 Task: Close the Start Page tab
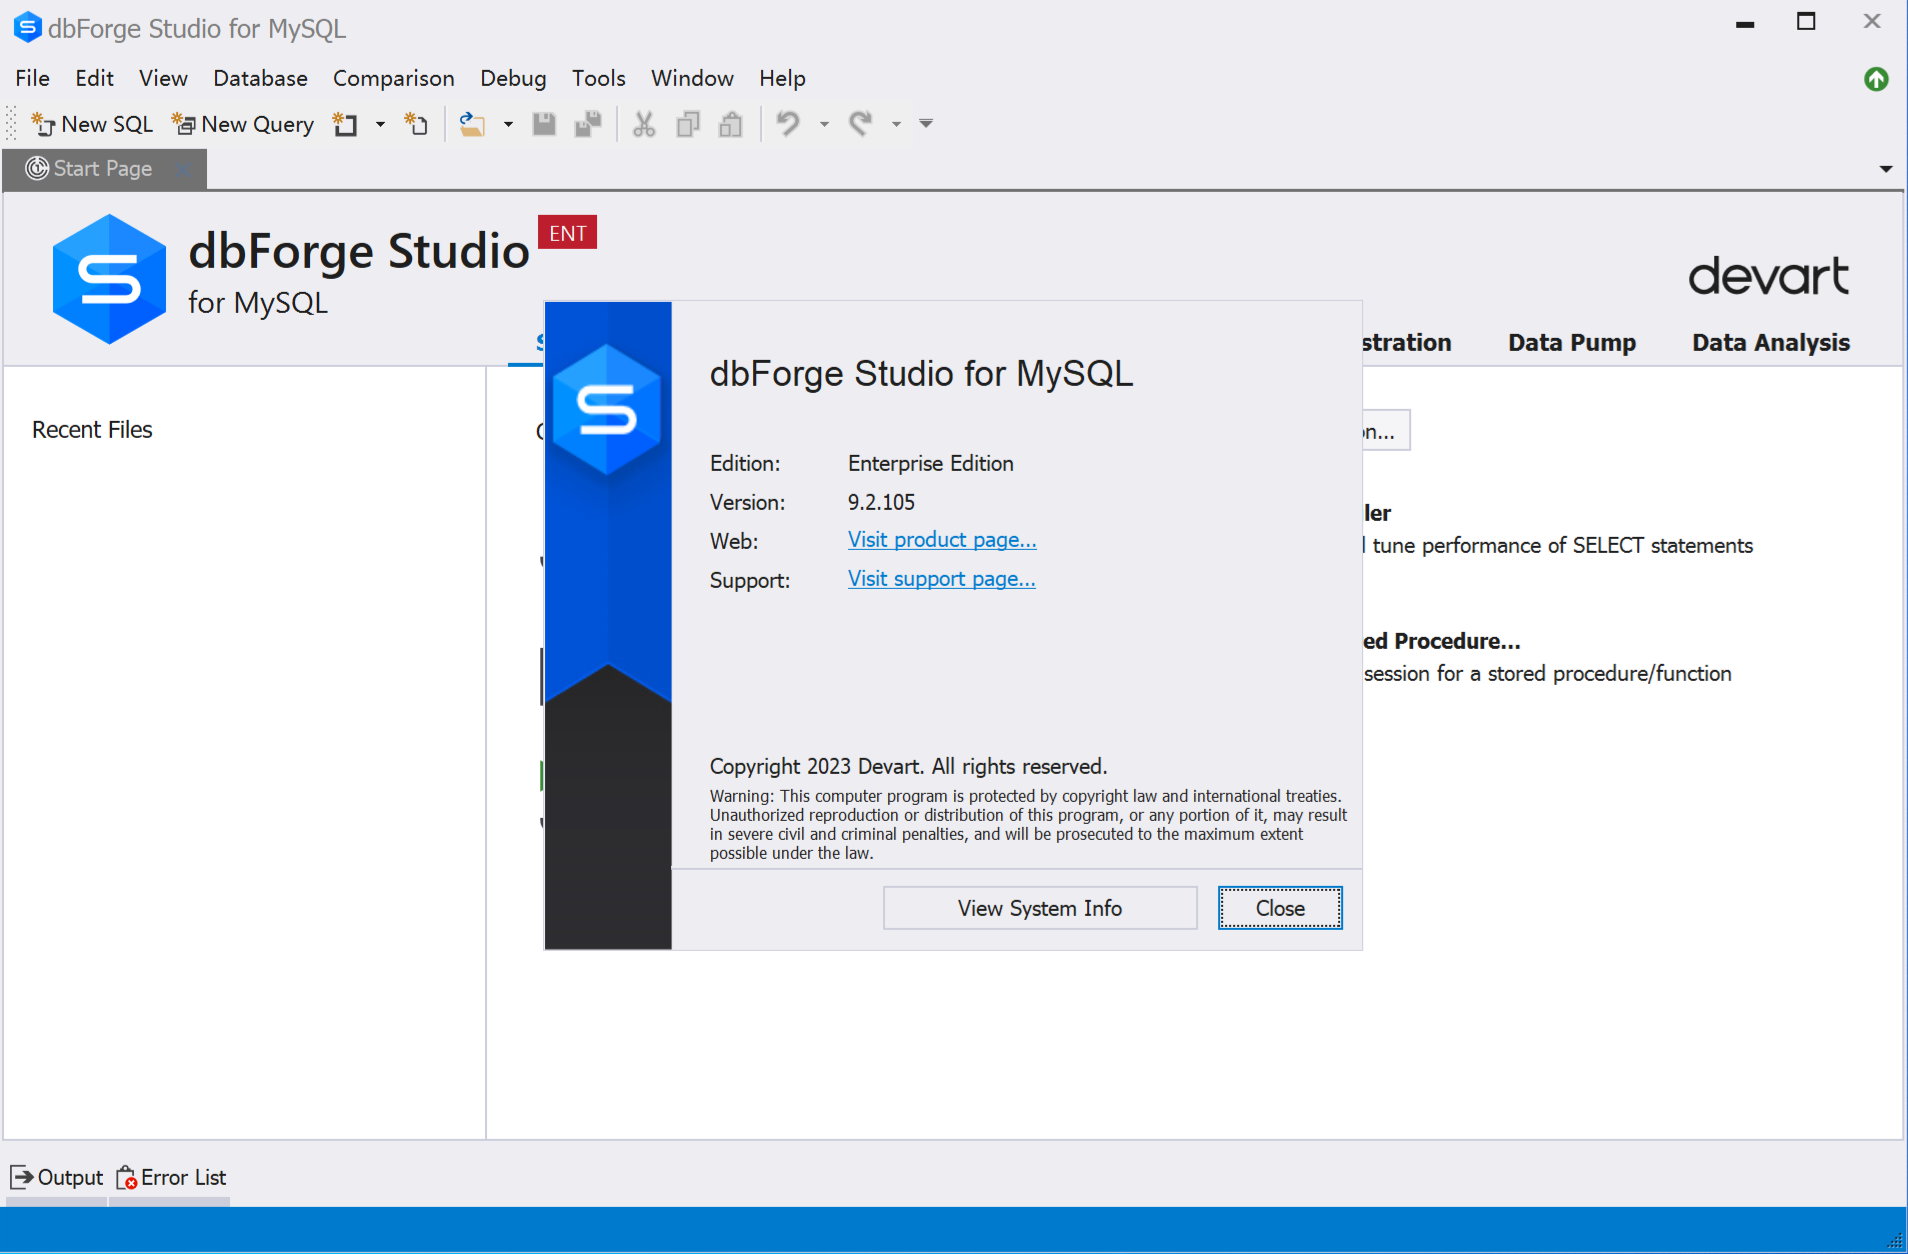(184, 169)
